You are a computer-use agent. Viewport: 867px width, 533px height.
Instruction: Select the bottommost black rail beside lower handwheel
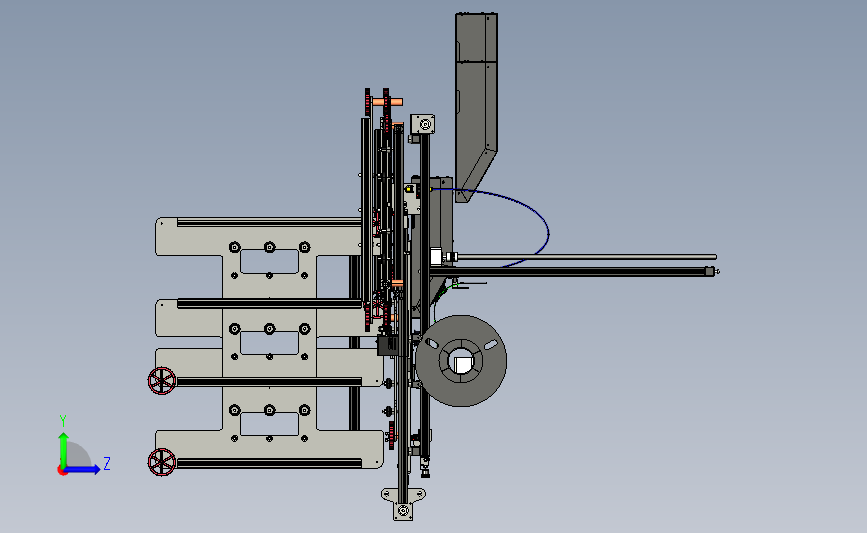pyautogui.click(x=269, y=463)
